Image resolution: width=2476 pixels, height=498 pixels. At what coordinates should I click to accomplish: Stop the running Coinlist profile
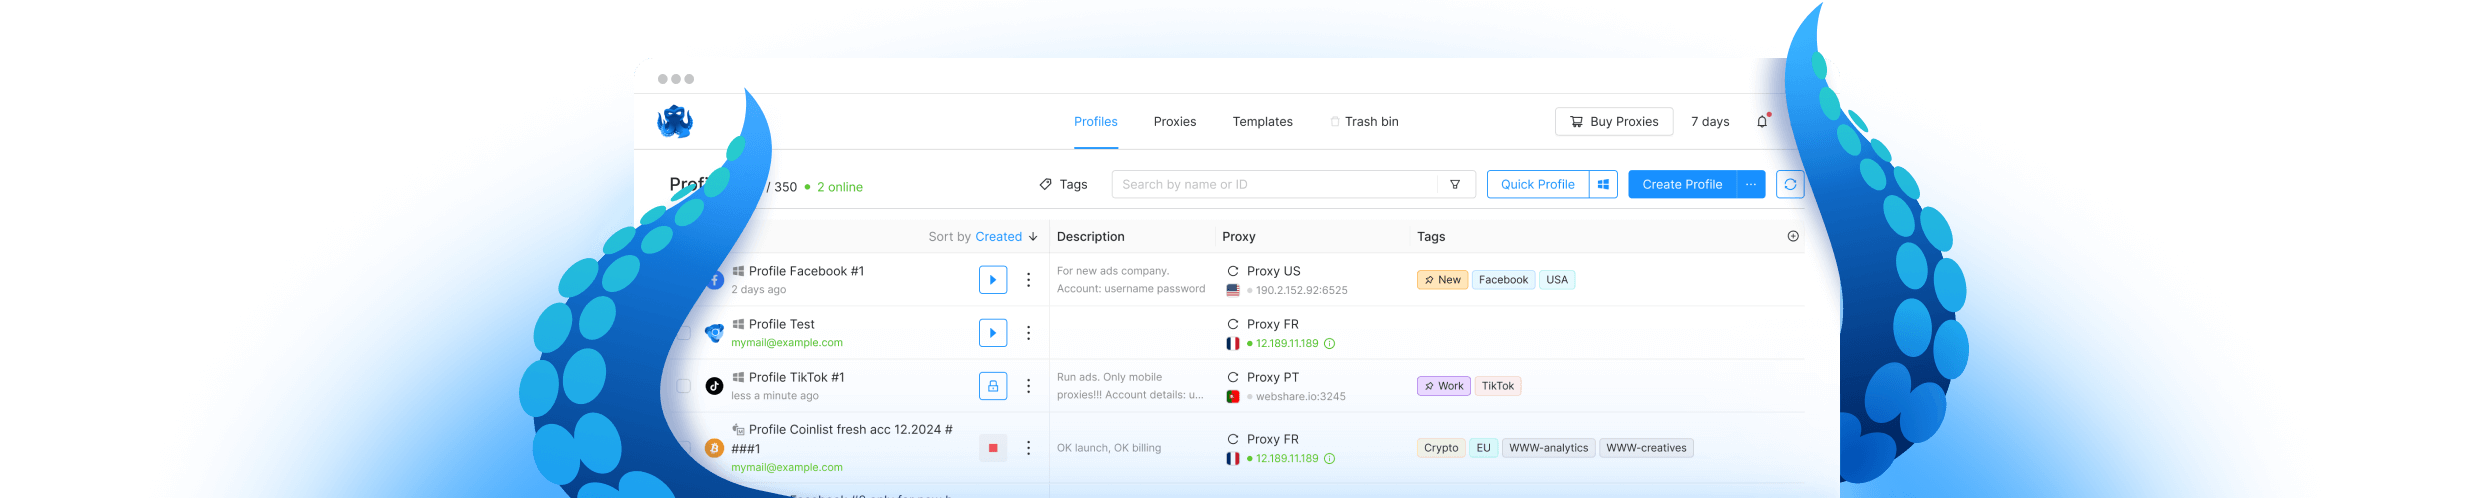tap(992, 448)
